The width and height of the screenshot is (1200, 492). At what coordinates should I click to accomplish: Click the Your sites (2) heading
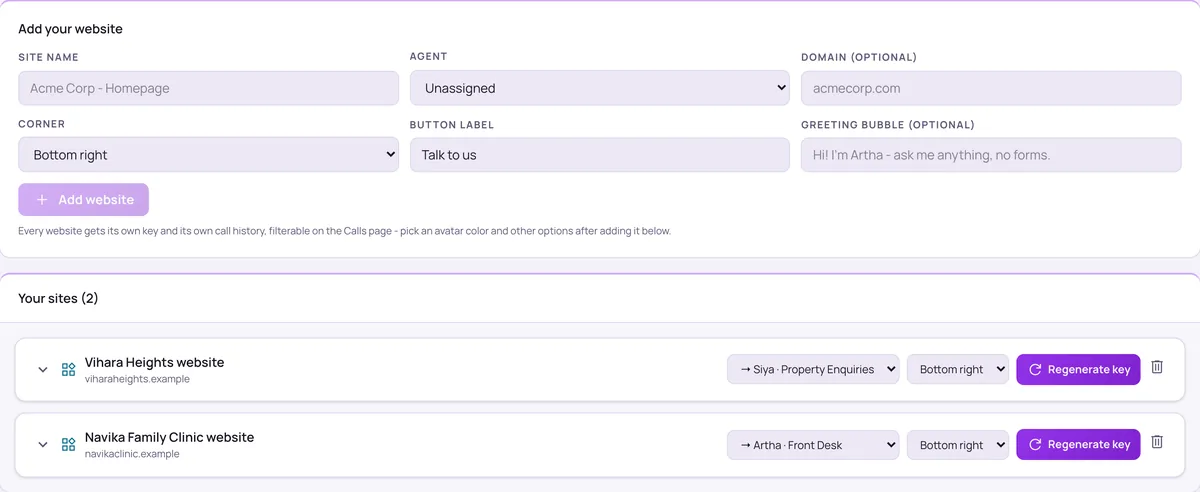(x=58, y=298)
